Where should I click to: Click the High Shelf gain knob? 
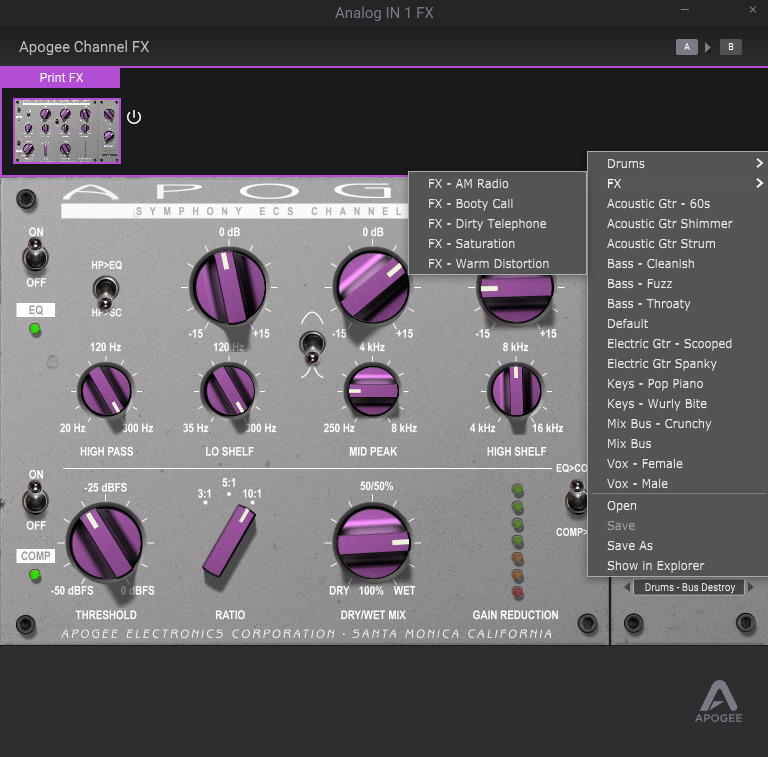coord(515,298)
